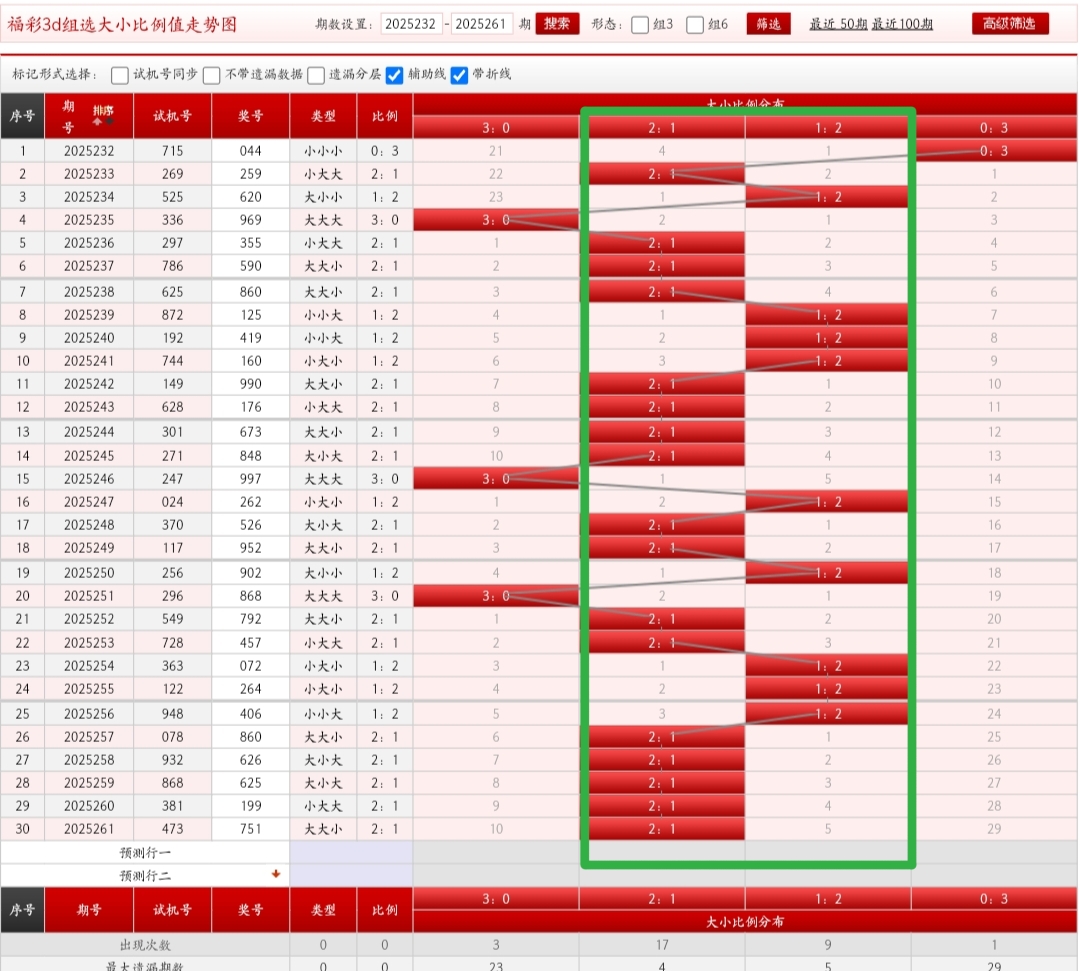This screenshot has width=1080, height=971.
Task: Tick the 不带遗漏数据 checkbox
Action: click(x=212, y=75)
